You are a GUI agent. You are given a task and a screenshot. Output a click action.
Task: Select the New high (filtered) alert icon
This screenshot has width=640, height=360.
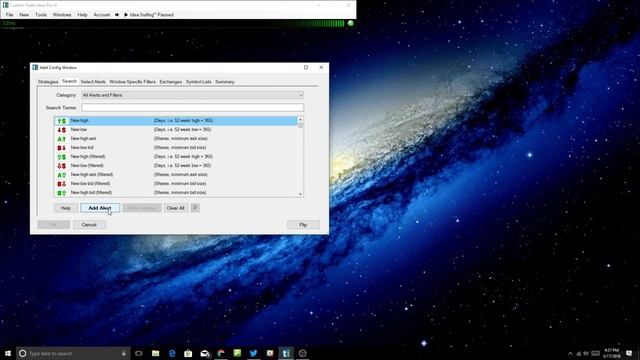coord(62,157)
